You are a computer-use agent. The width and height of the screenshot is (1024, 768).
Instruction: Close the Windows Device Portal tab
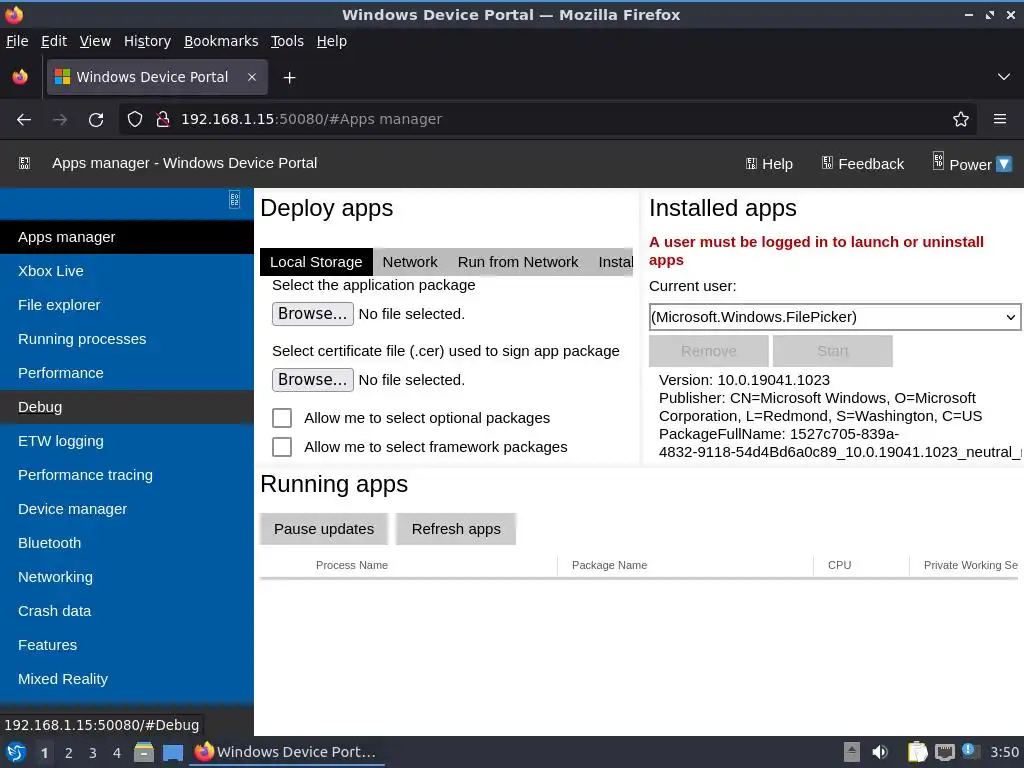coord(252,77)
